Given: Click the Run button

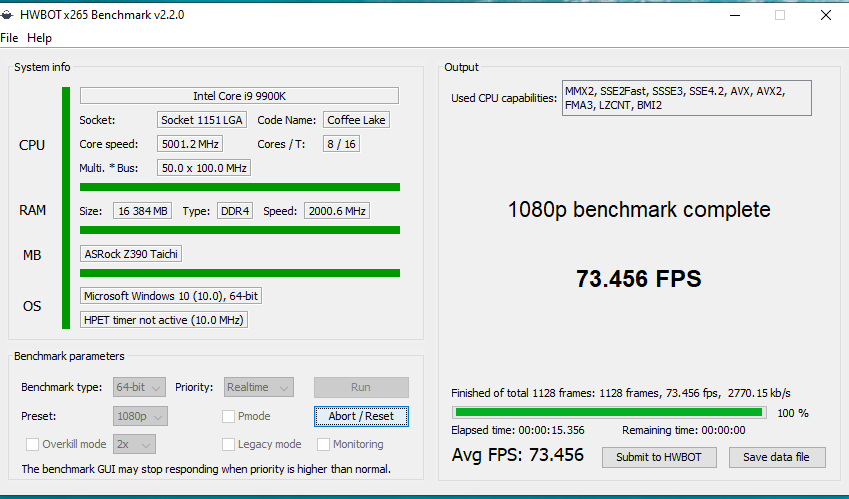Looking at the screenshot, I should click(x=361, y=387).
